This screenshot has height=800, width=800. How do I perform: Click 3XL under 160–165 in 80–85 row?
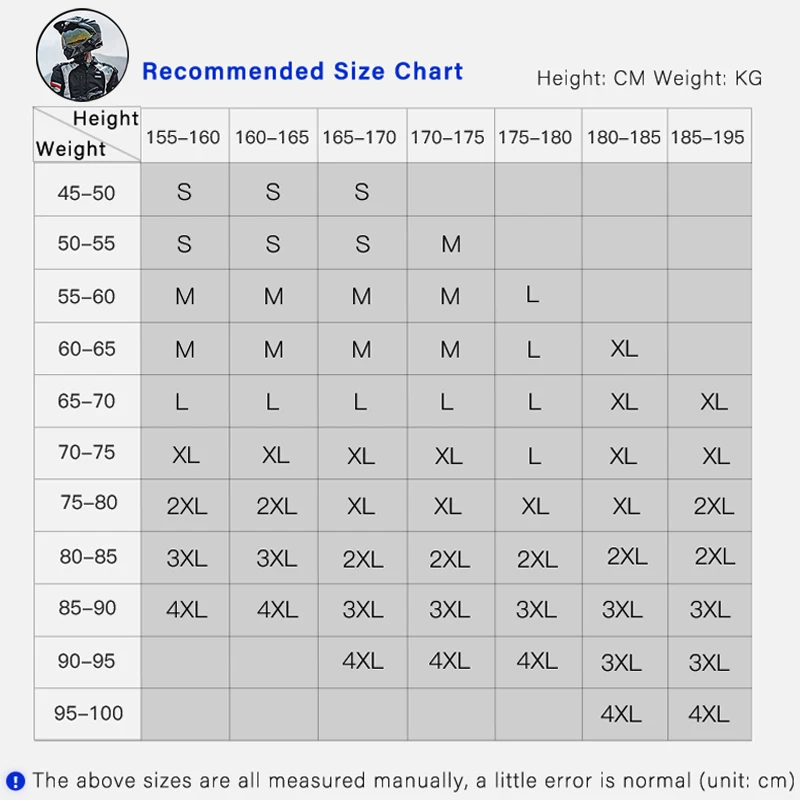click(x=276, y=558)
